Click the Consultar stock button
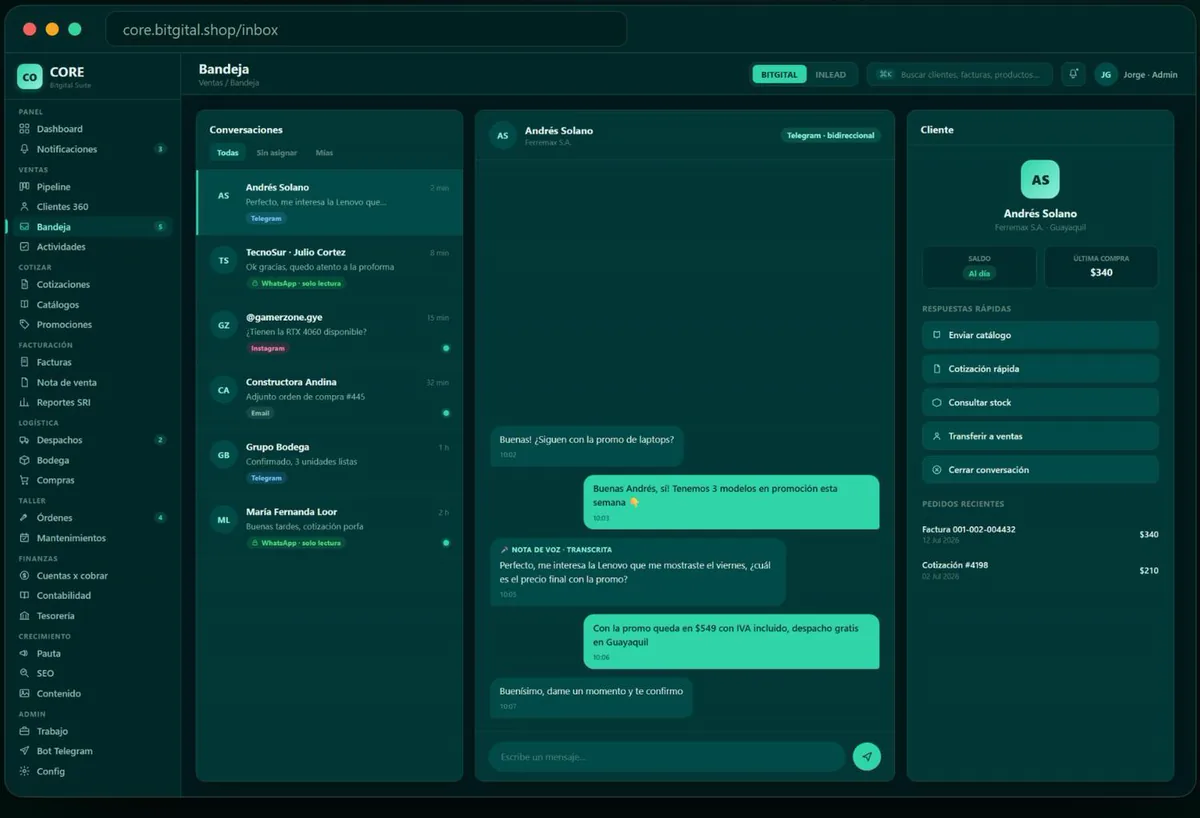This screenshot has width=1200, height=818. [1040, 402]
